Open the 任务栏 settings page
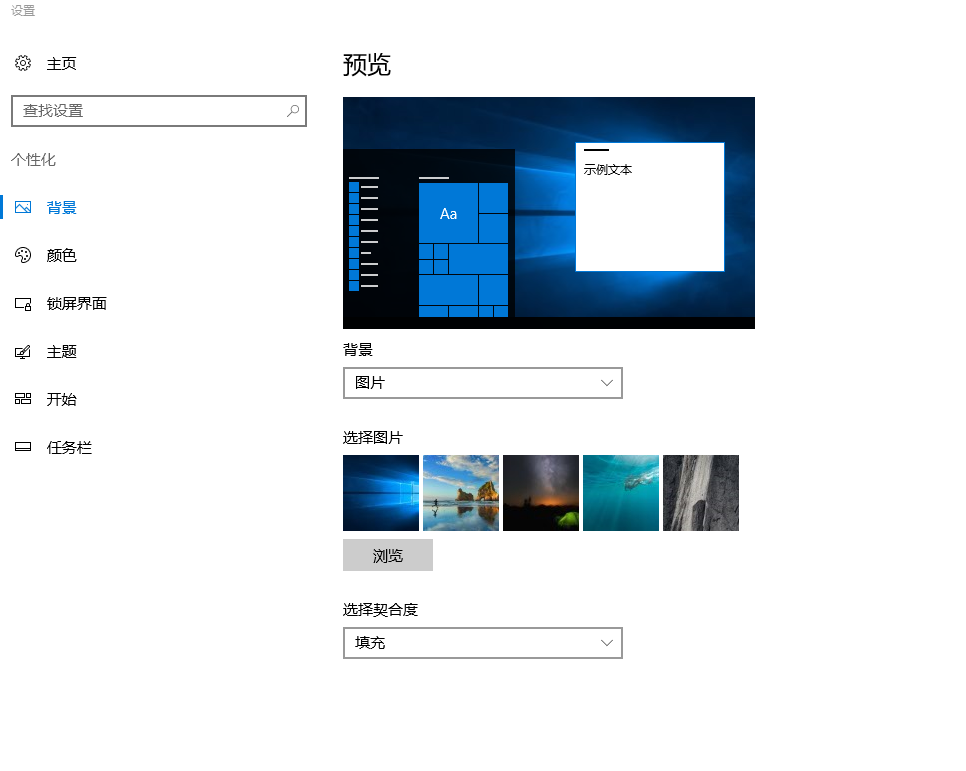Image resolution: width=966 pixels, height=771 pixels. [69, 447]
